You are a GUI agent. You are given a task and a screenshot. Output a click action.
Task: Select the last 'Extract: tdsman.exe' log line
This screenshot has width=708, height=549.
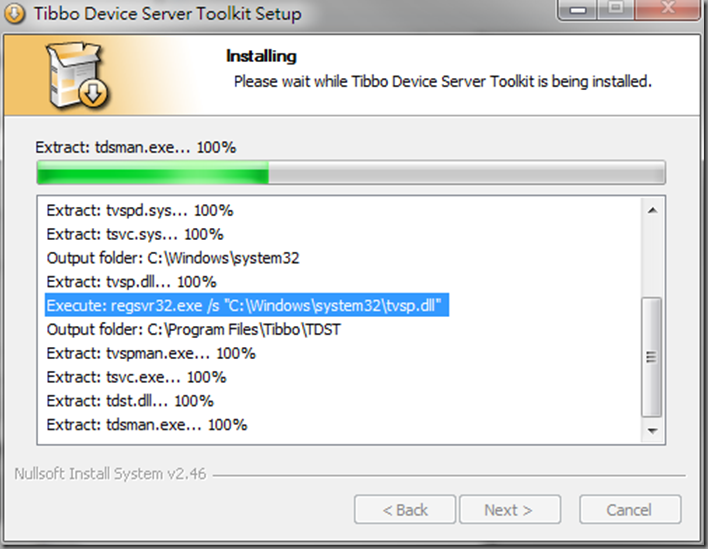pos(147,425)
